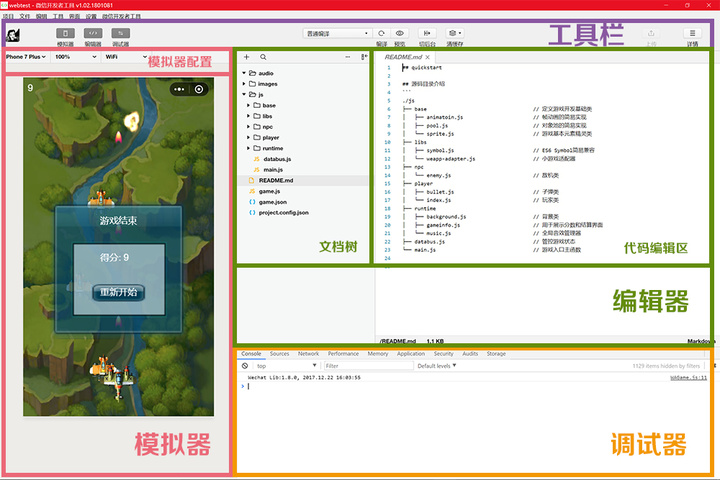
Task: Open the top context dropdown
Action: click(287, 366)
